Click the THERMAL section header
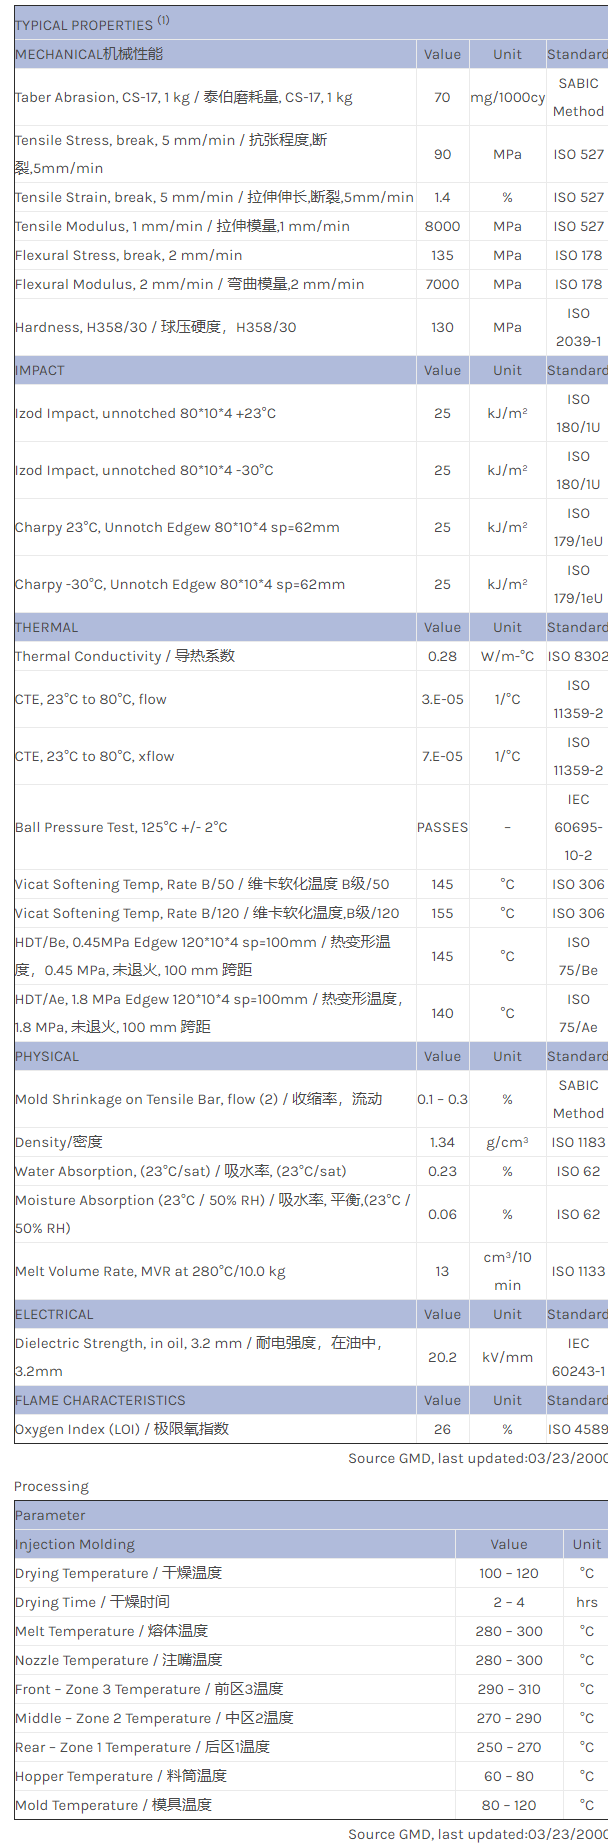 46,628
